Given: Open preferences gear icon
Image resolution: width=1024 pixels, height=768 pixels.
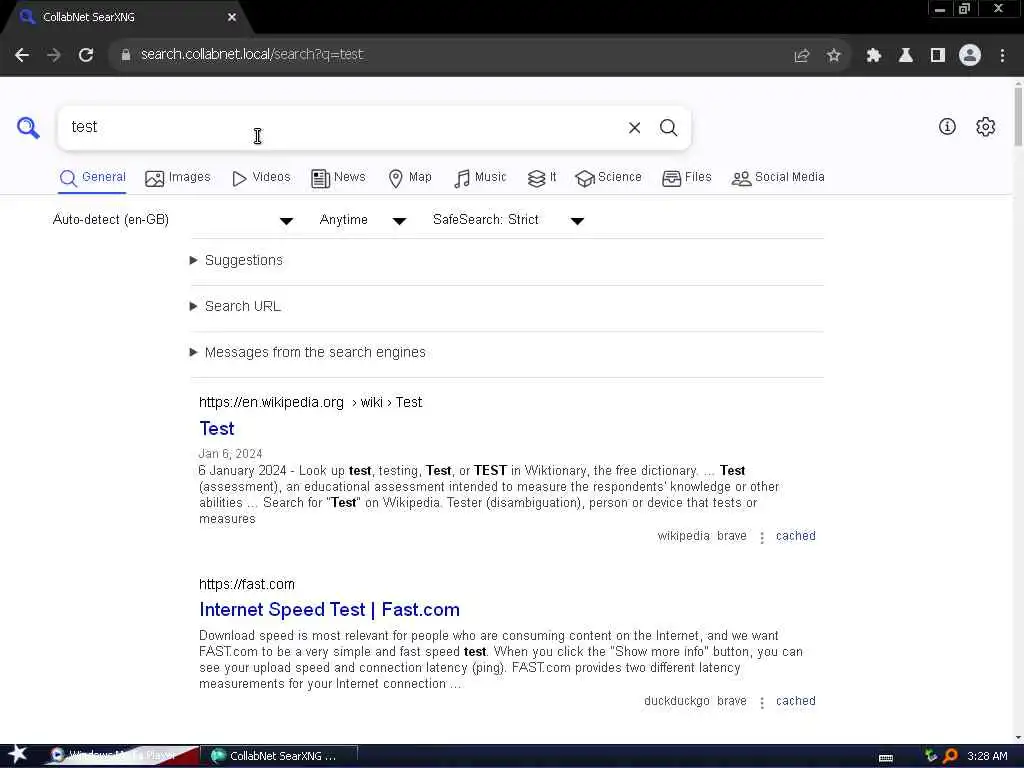Looking at the screenshot, I should coord(985,127).
